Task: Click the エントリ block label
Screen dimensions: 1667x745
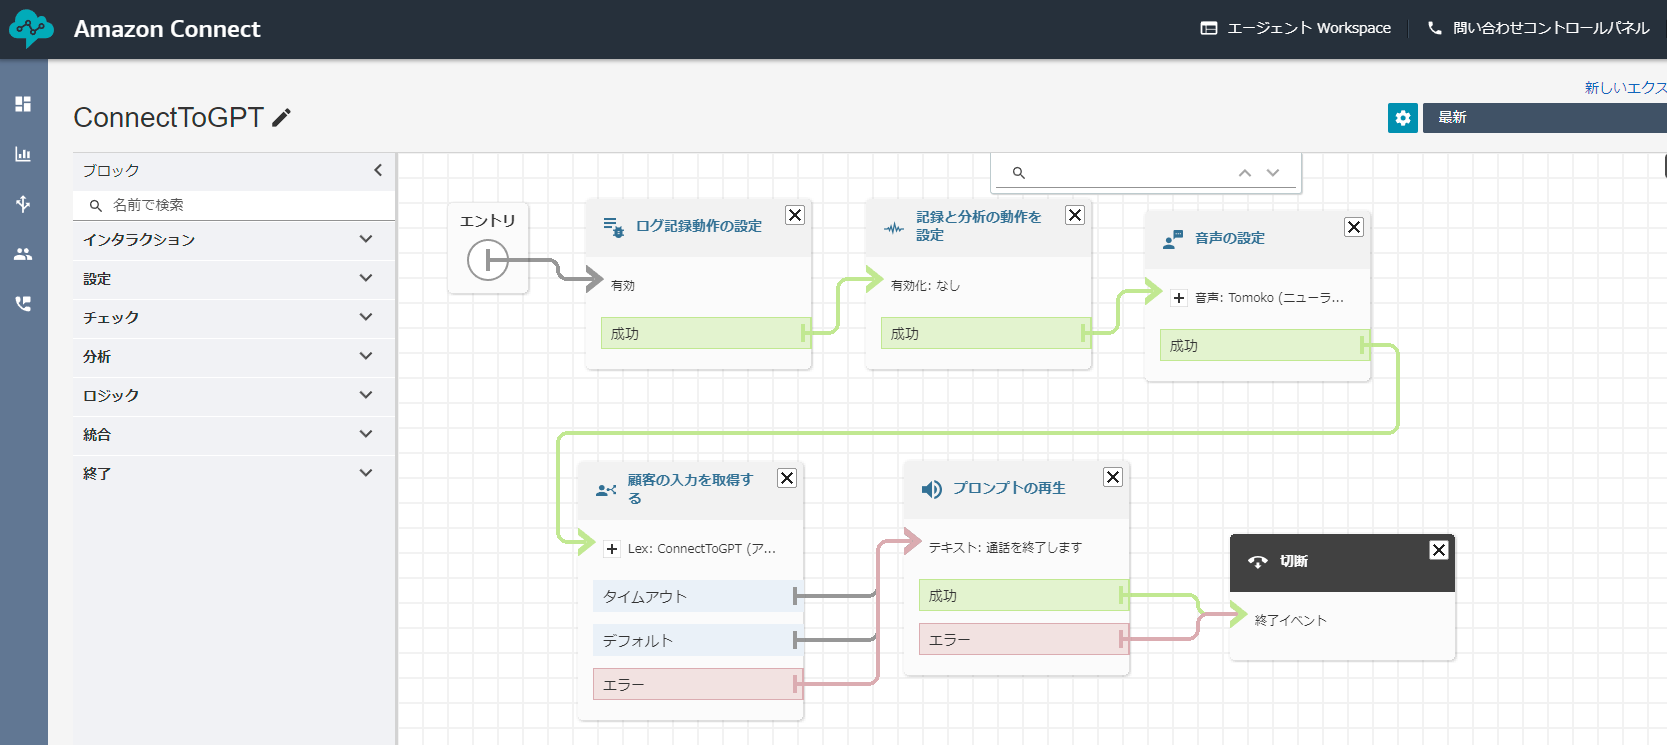Action: (x=488, y=221)
